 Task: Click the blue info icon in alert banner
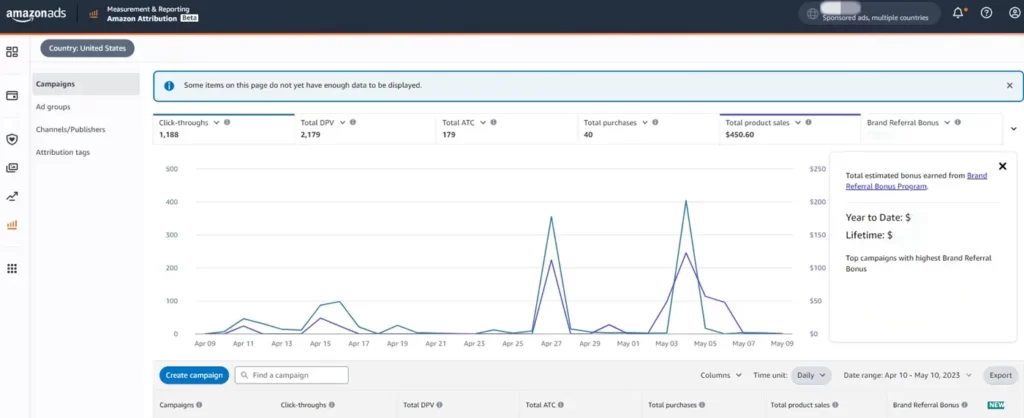click(x=169, y=86)
